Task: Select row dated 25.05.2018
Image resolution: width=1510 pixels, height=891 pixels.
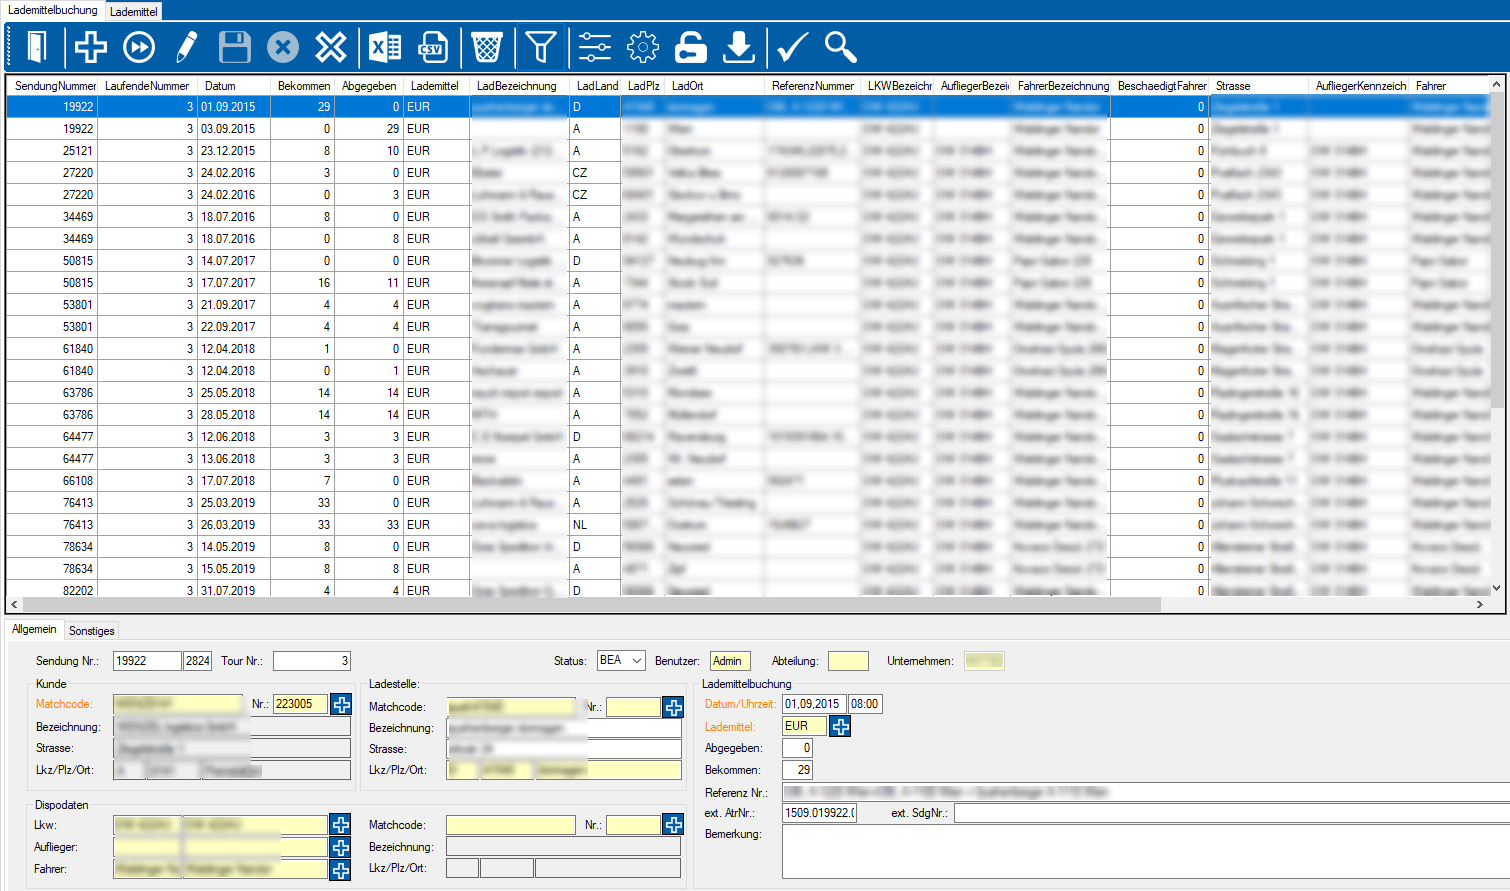Action: pos(748,393)
